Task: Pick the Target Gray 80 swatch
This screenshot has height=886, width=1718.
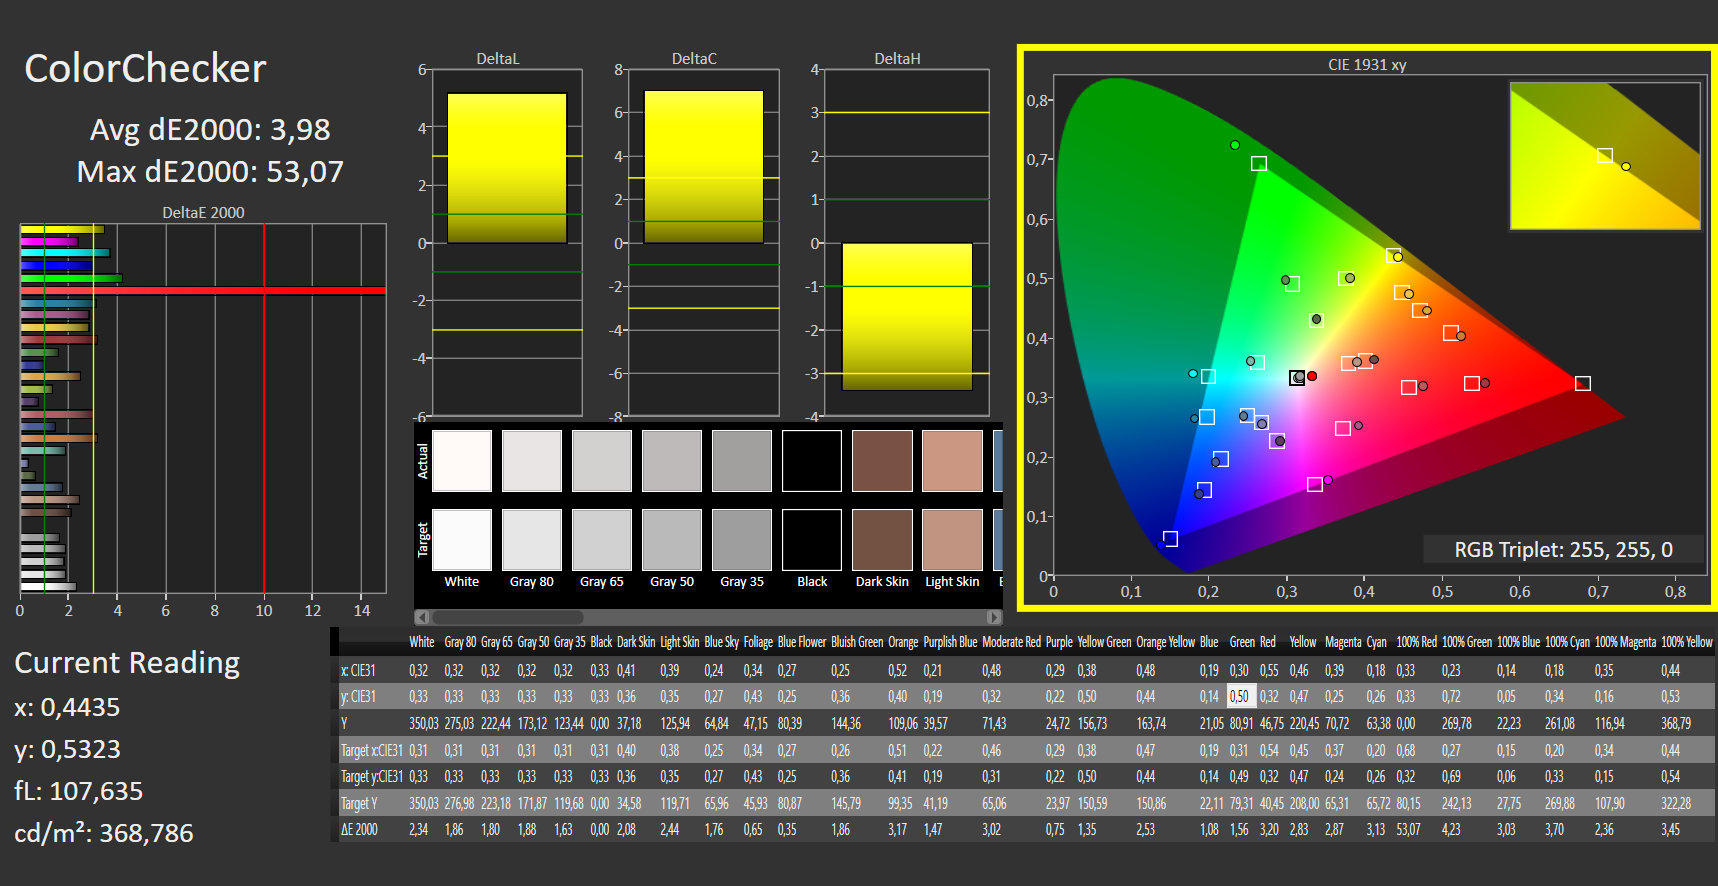Action: tap(532, 540)
